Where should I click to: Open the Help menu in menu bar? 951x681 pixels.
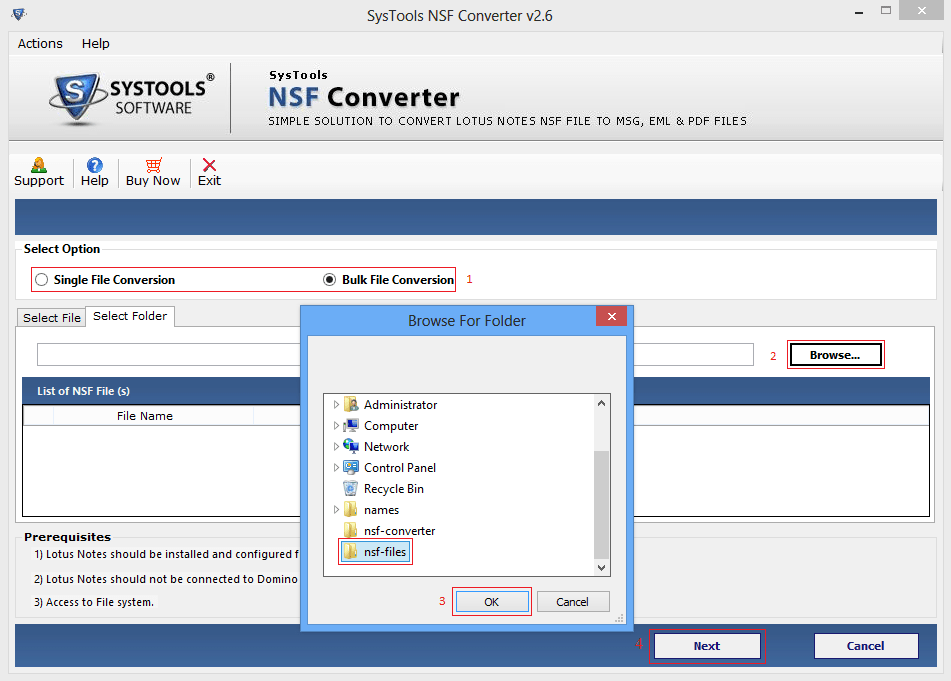pos(96,44)
